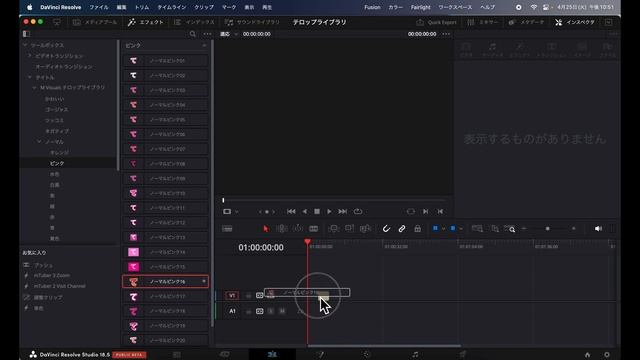Activate the Trim Edit Mode tool
This screenshot has height=360, width=640.
tap(282, 229)
